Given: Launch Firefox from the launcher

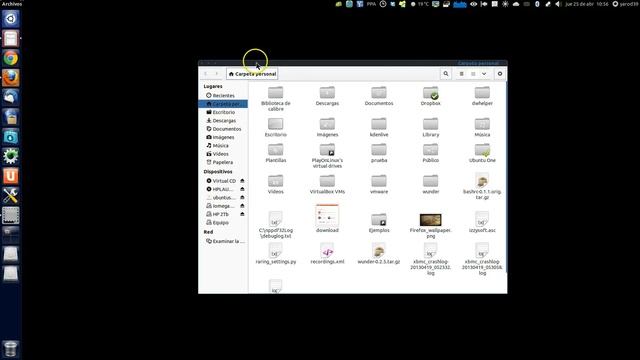Looking at the screenshot, I should [11, 78].
